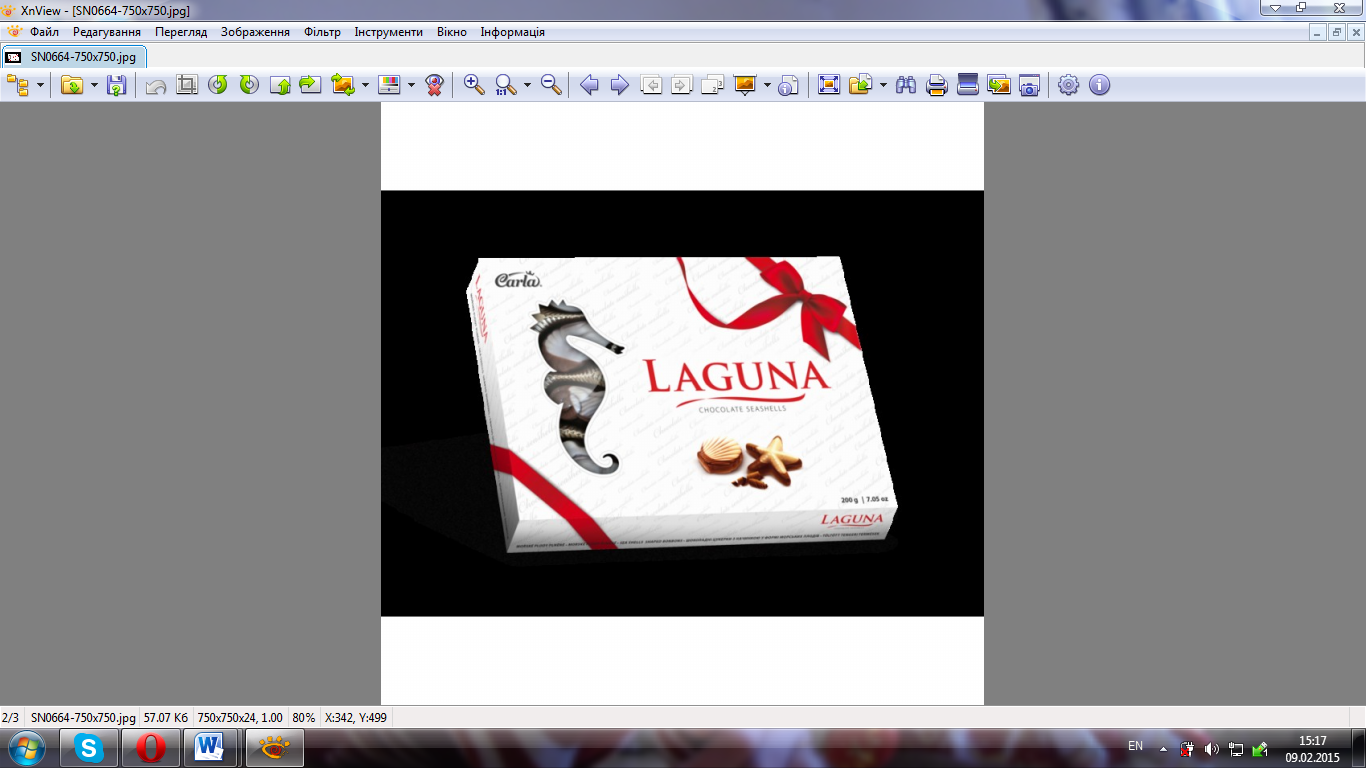Print the image with printer icon
Viewport: 1366px width, 768px height.
tap(937, 85)
